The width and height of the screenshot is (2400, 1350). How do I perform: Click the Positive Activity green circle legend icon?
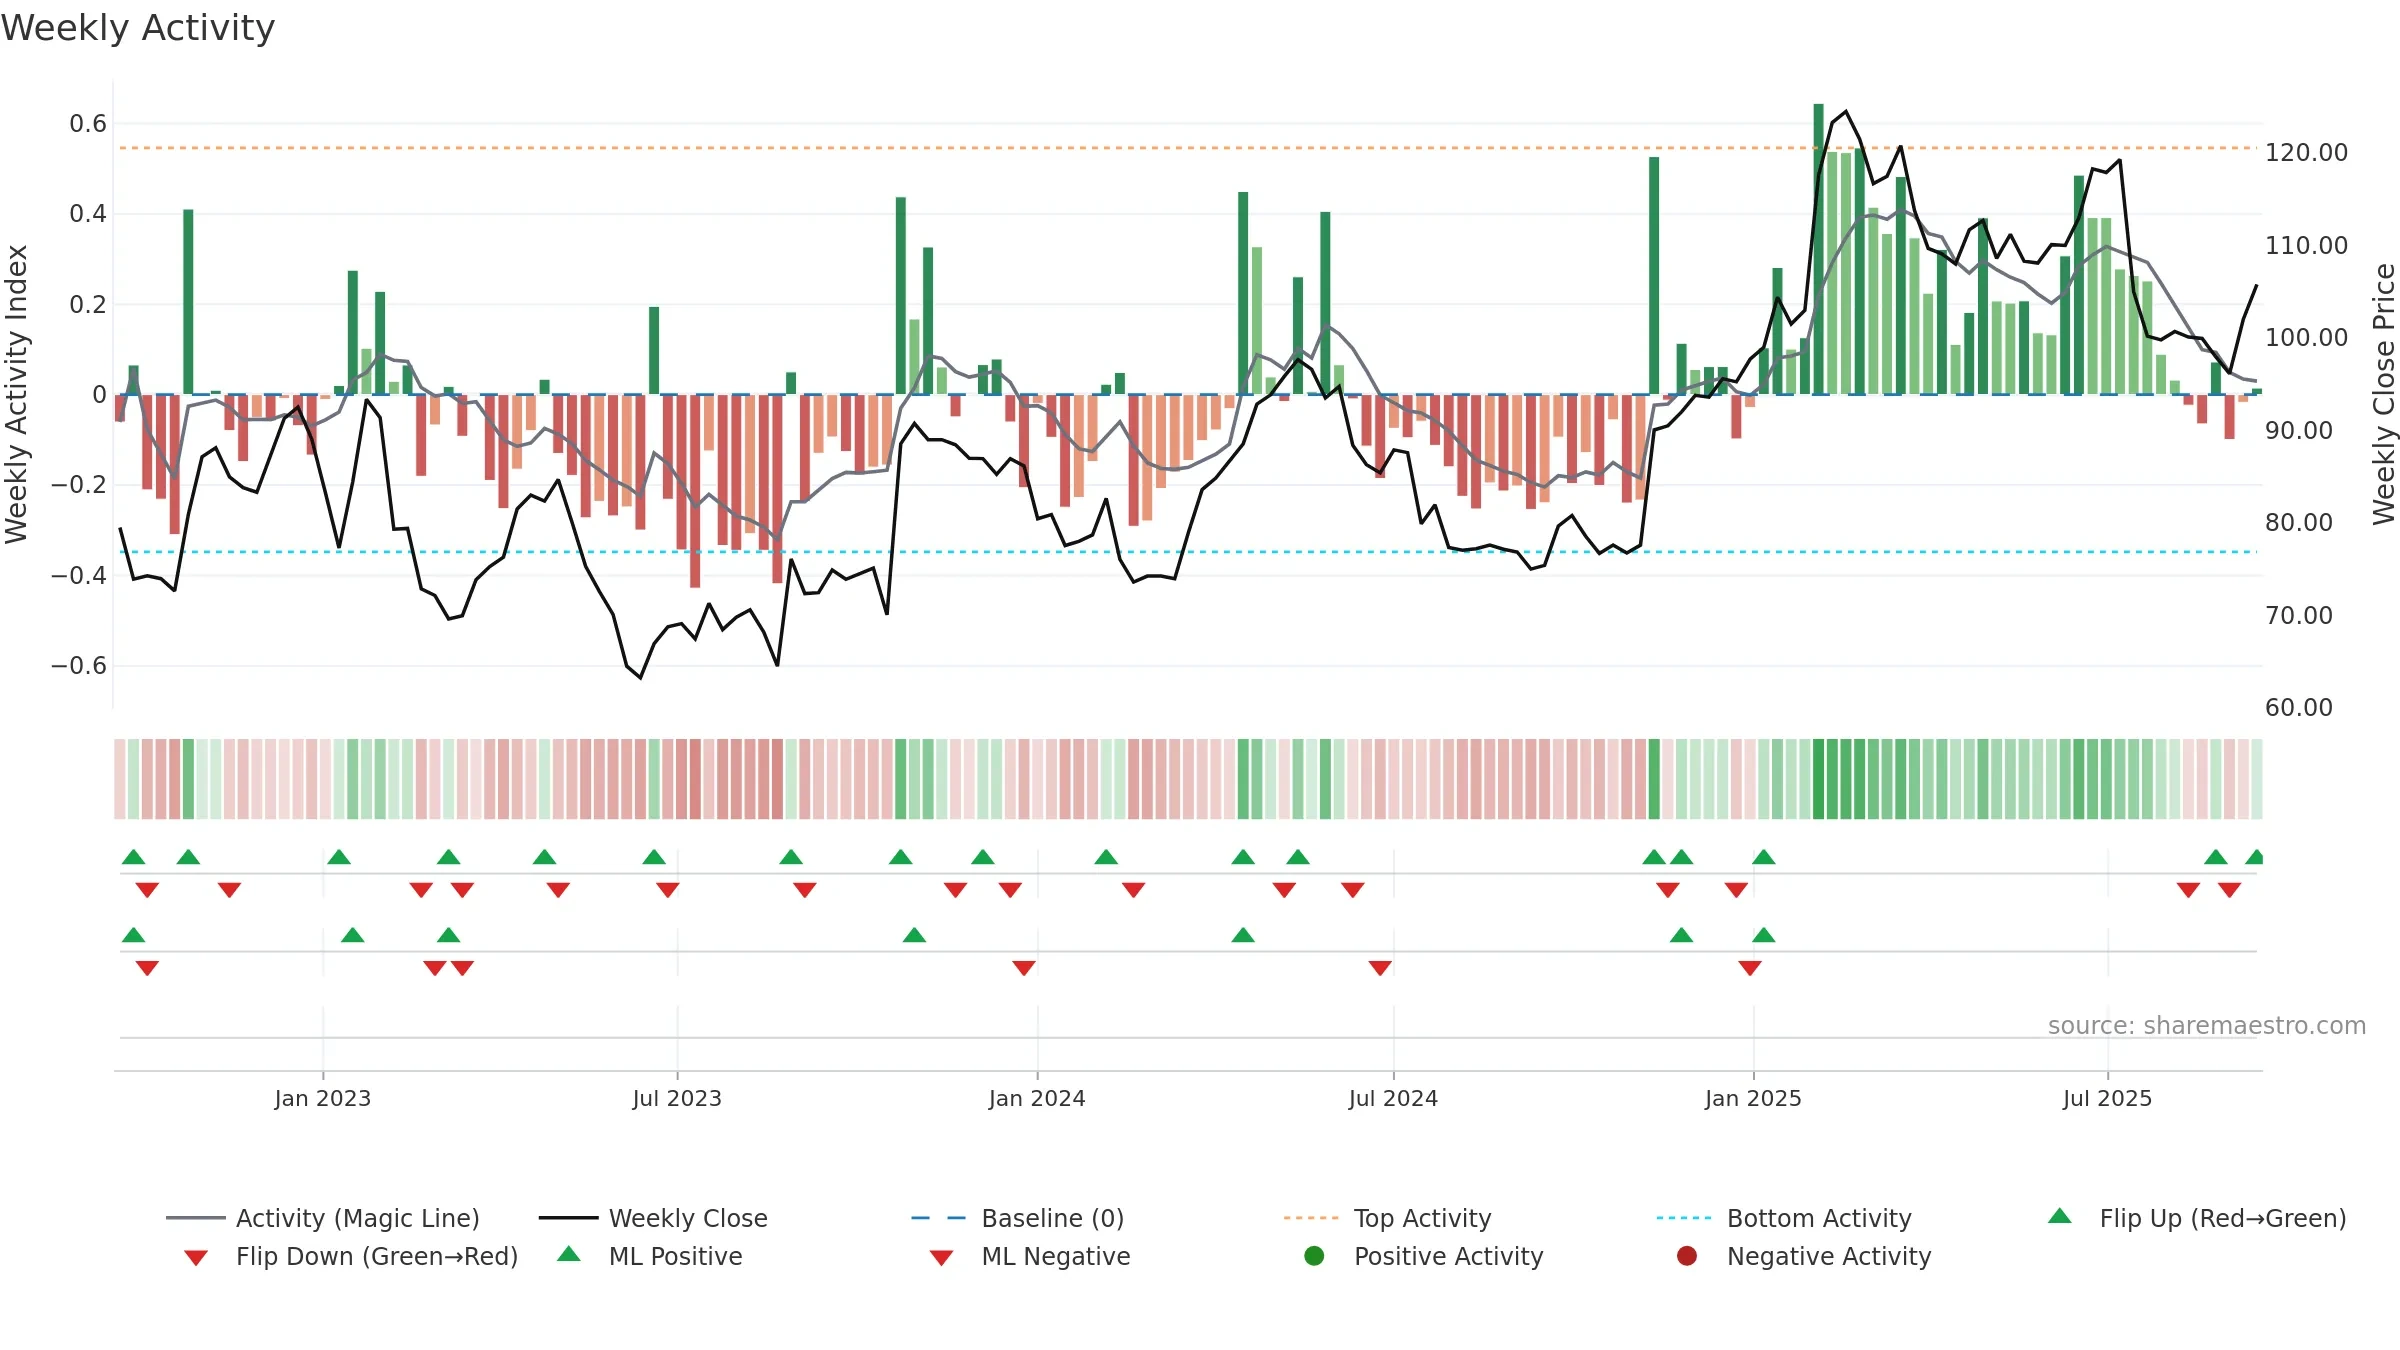(1314, 1256)
